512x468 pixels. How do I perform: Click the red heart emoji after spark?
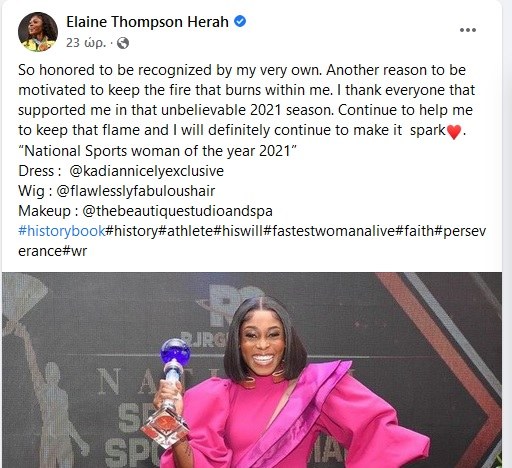454,132
